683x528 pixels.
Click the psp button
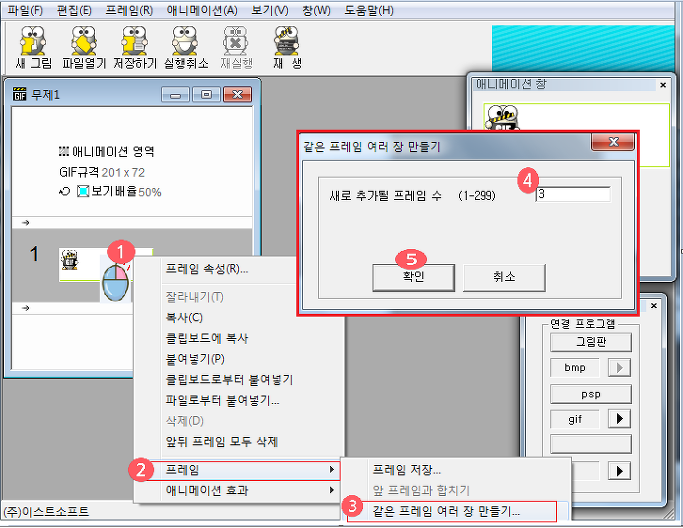(x=591, y=394)
